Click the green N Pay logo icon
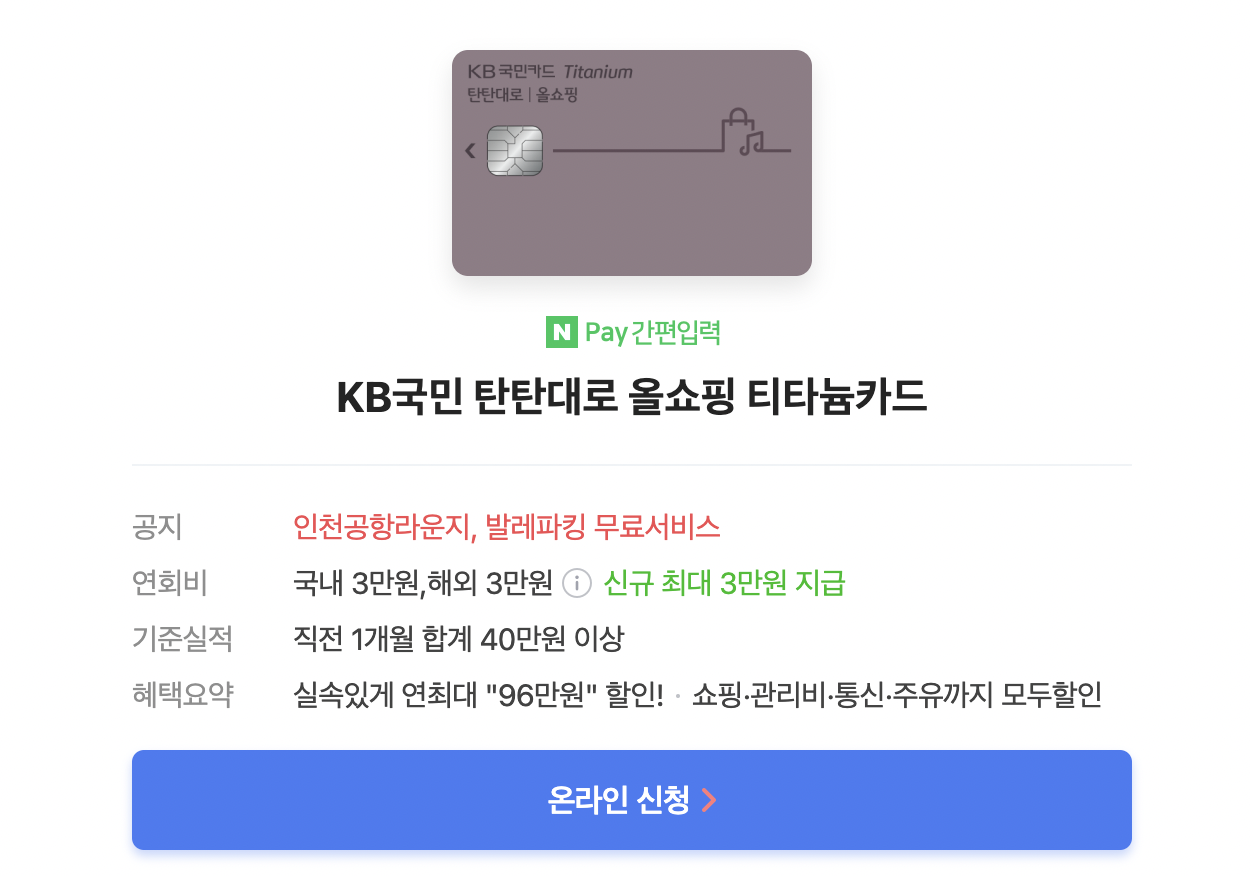 [562, 332]
